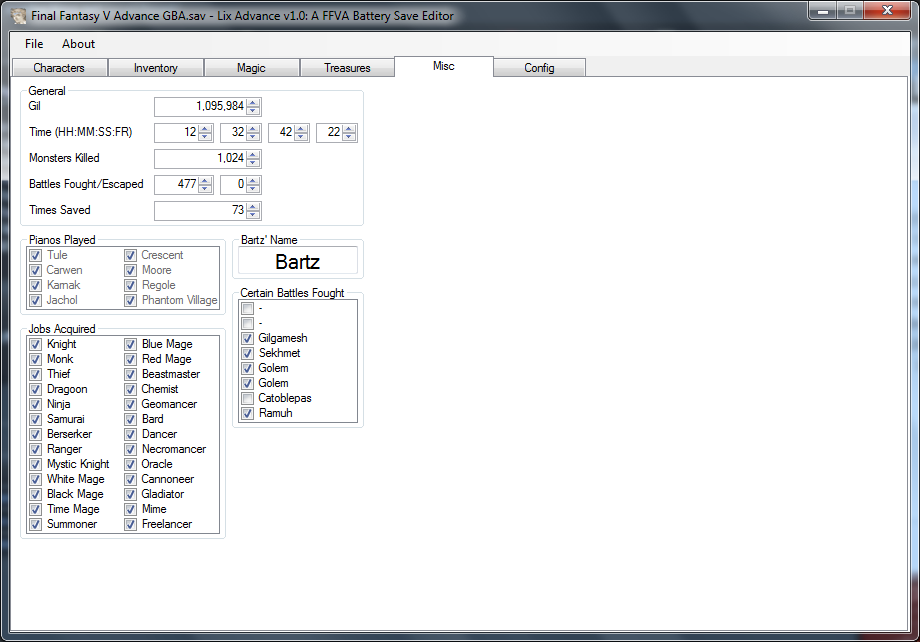Decrease the seconds time value

tap(301, 137)
